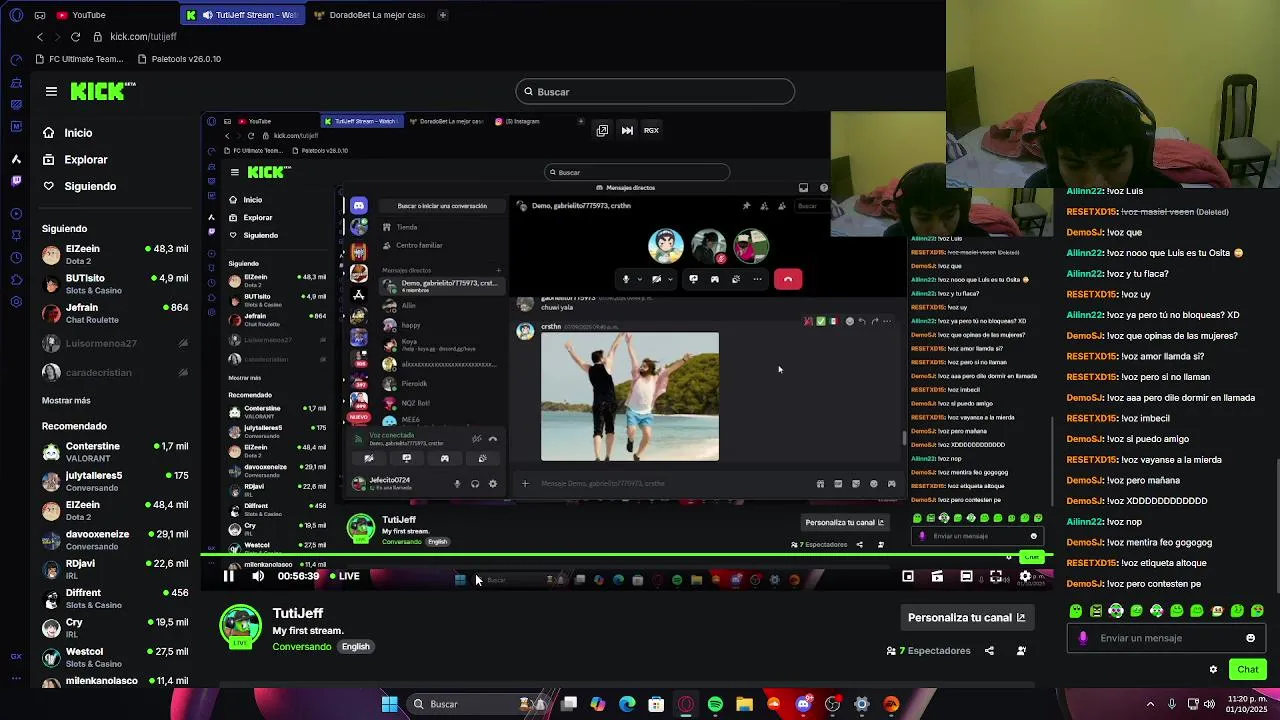Select offline channel Luisormenoa27
1280x720 pixels.
pos(115,343)
